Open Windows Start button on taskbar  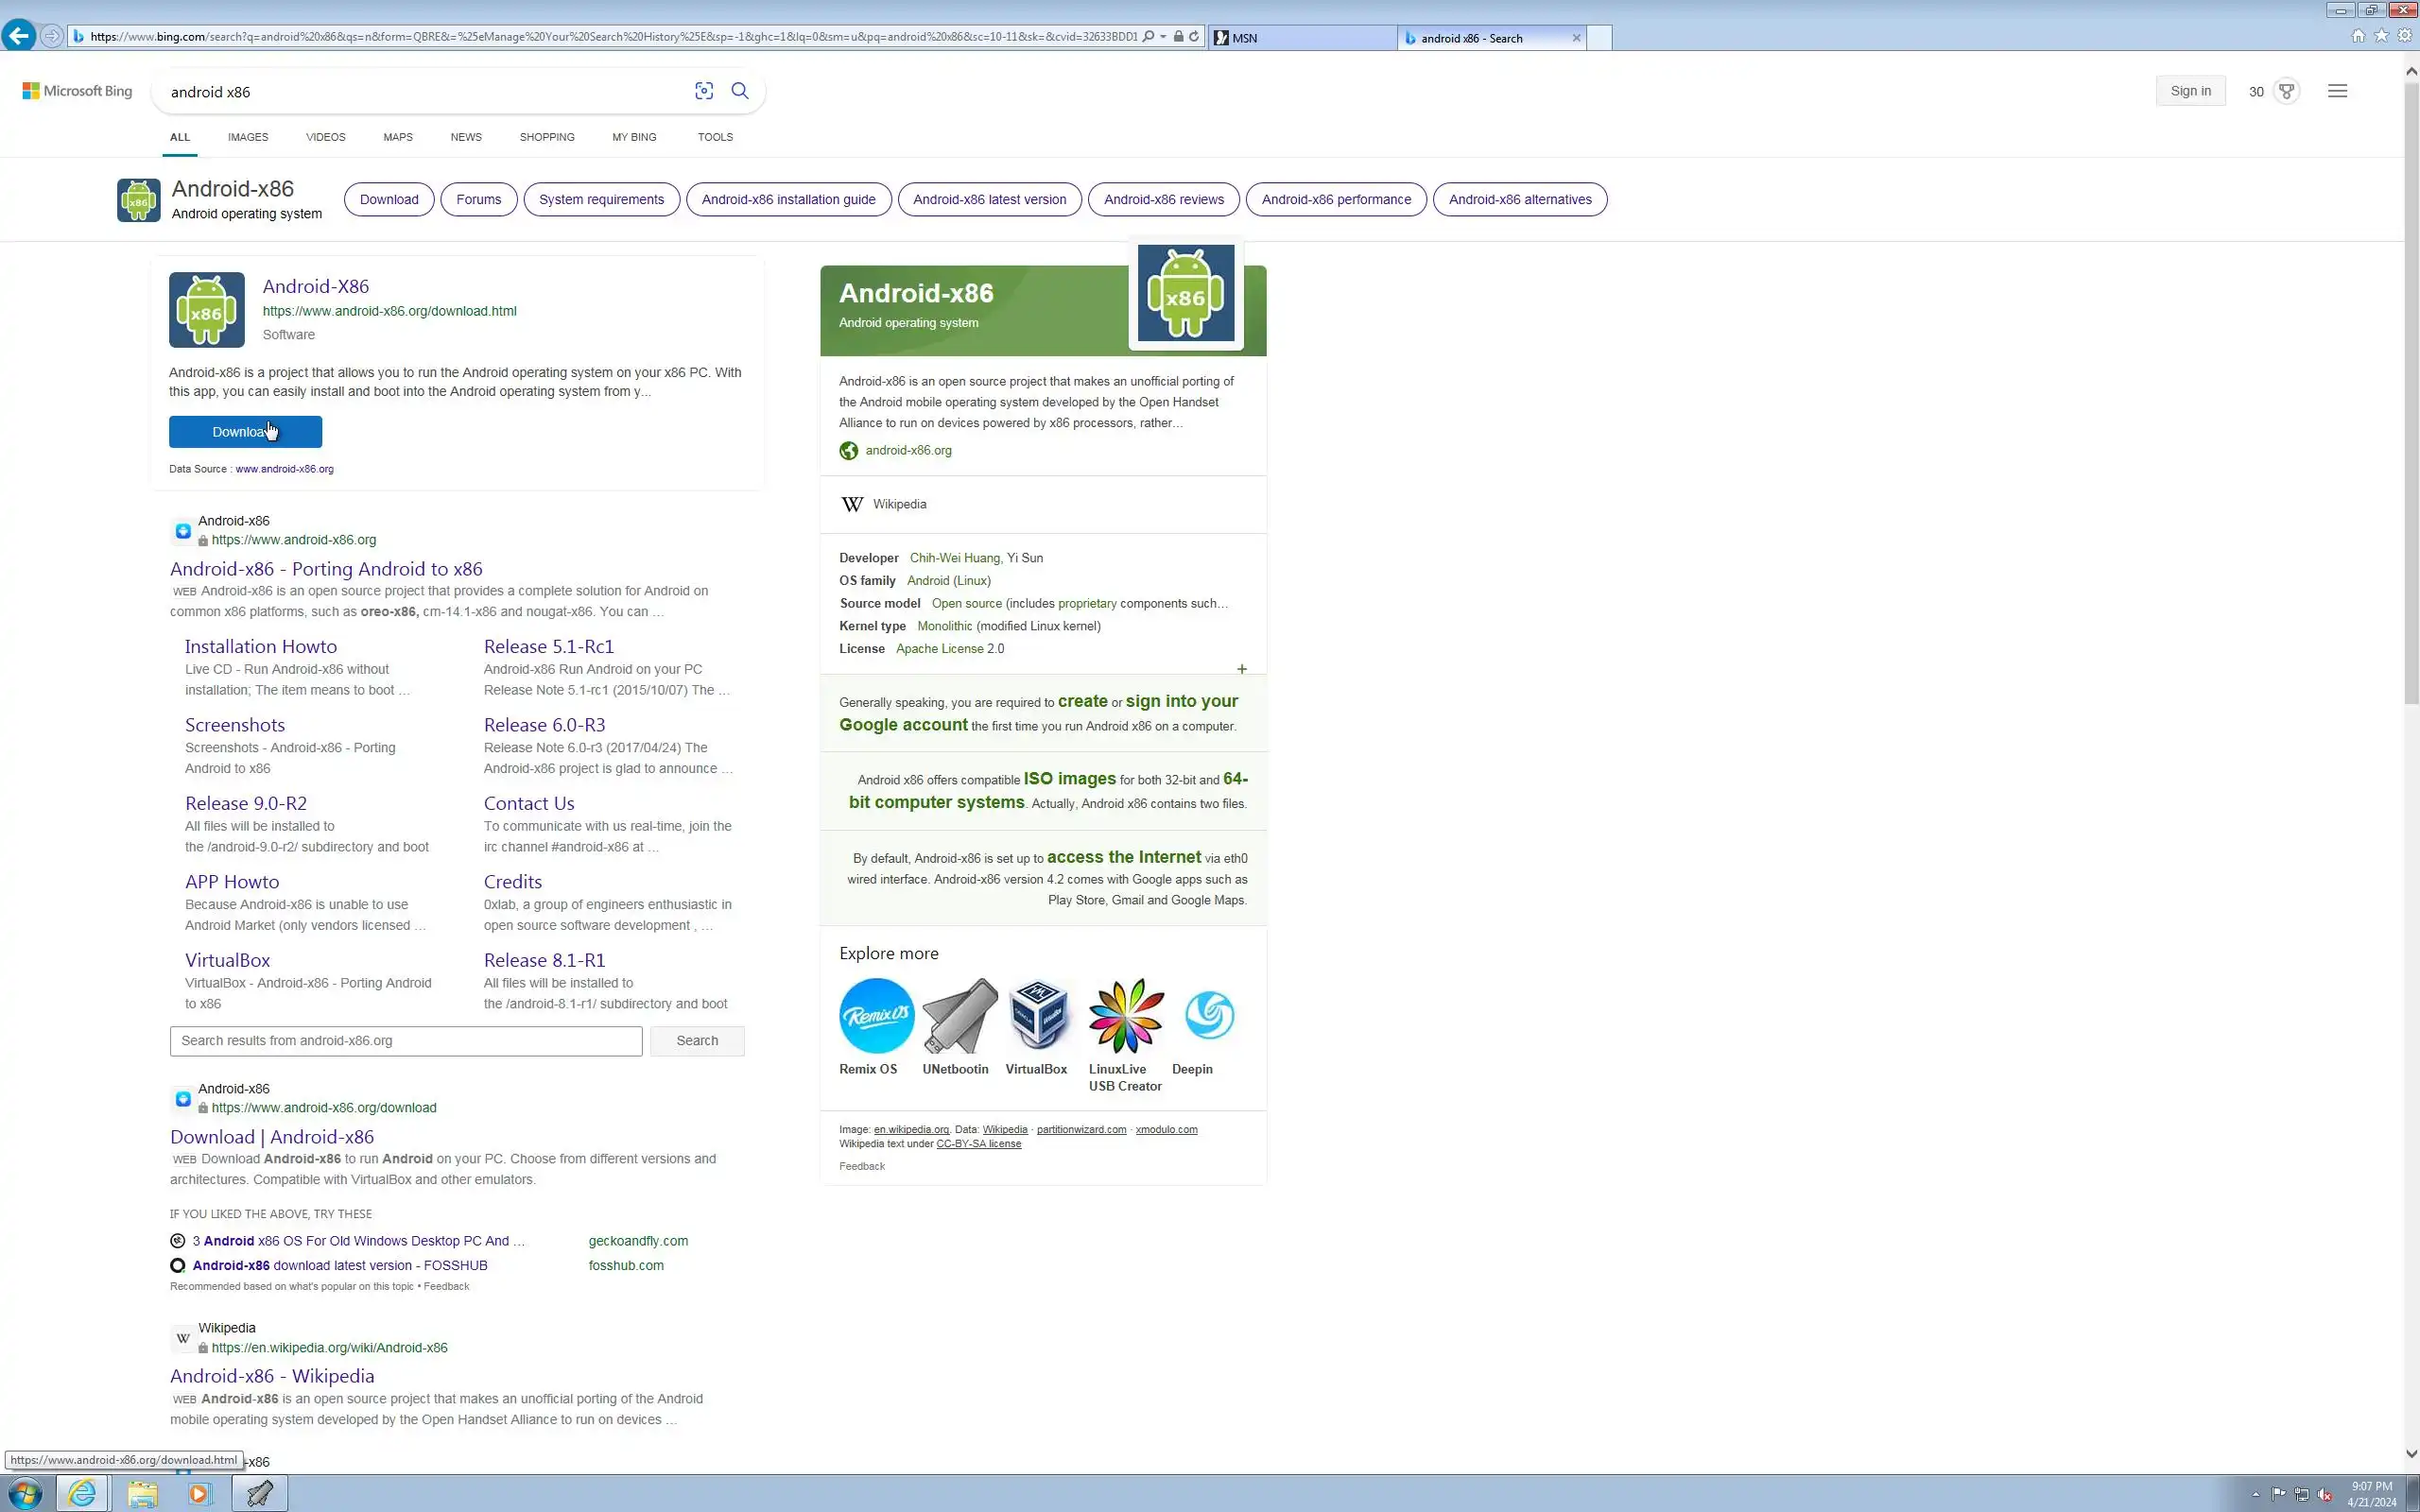[24, 1494]
